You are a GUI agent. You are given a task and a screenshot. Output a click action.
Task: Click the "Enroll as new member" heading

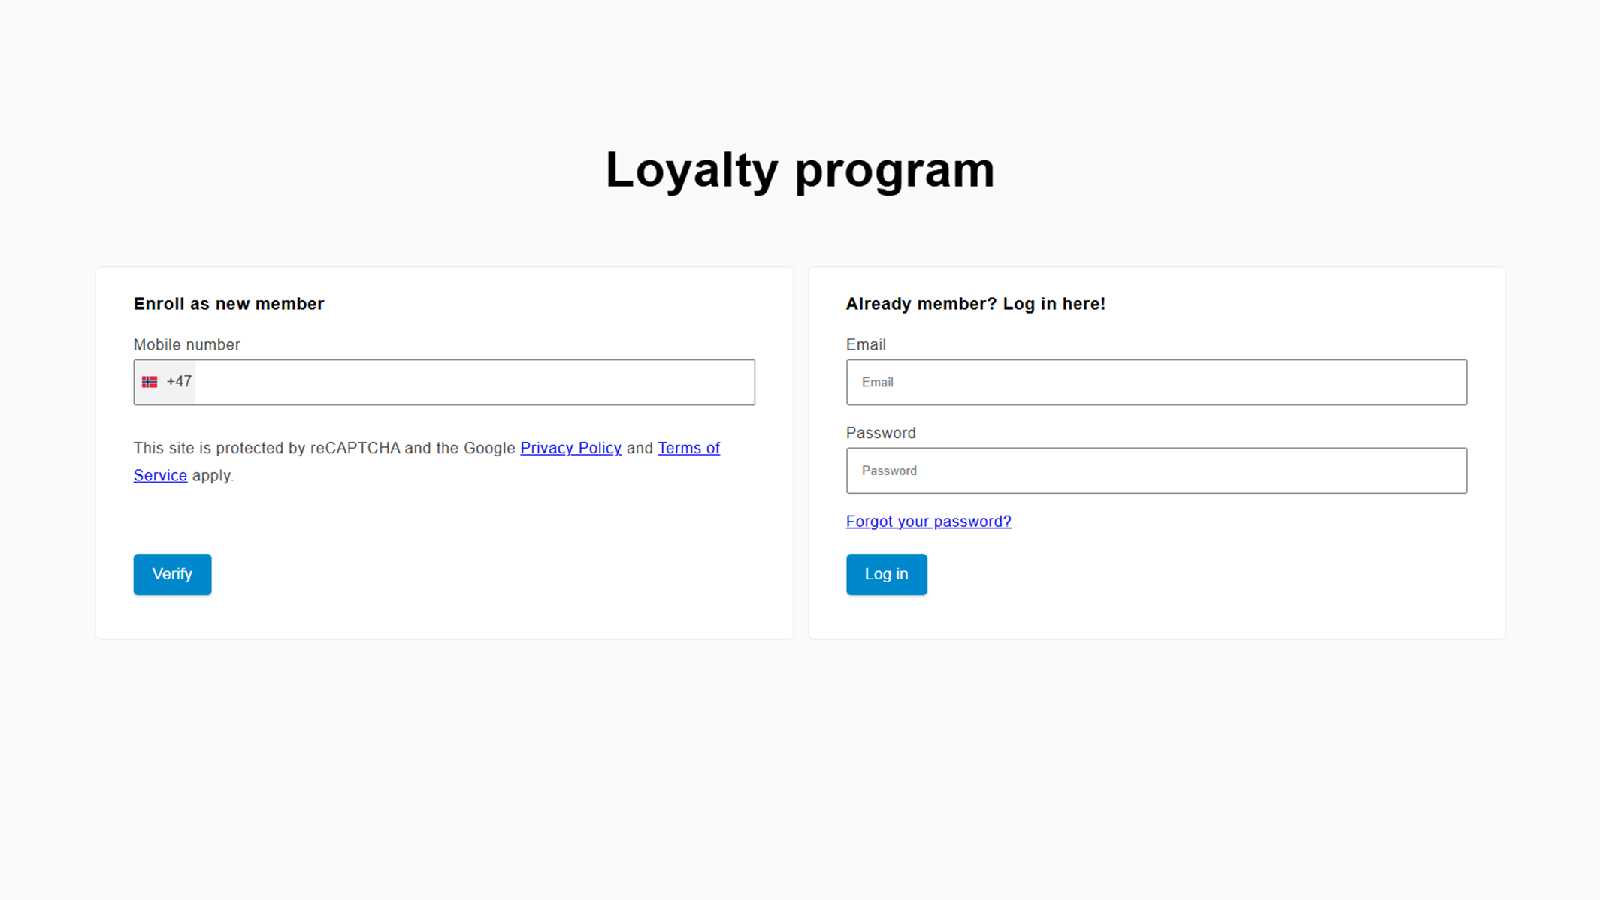[229, 304]
